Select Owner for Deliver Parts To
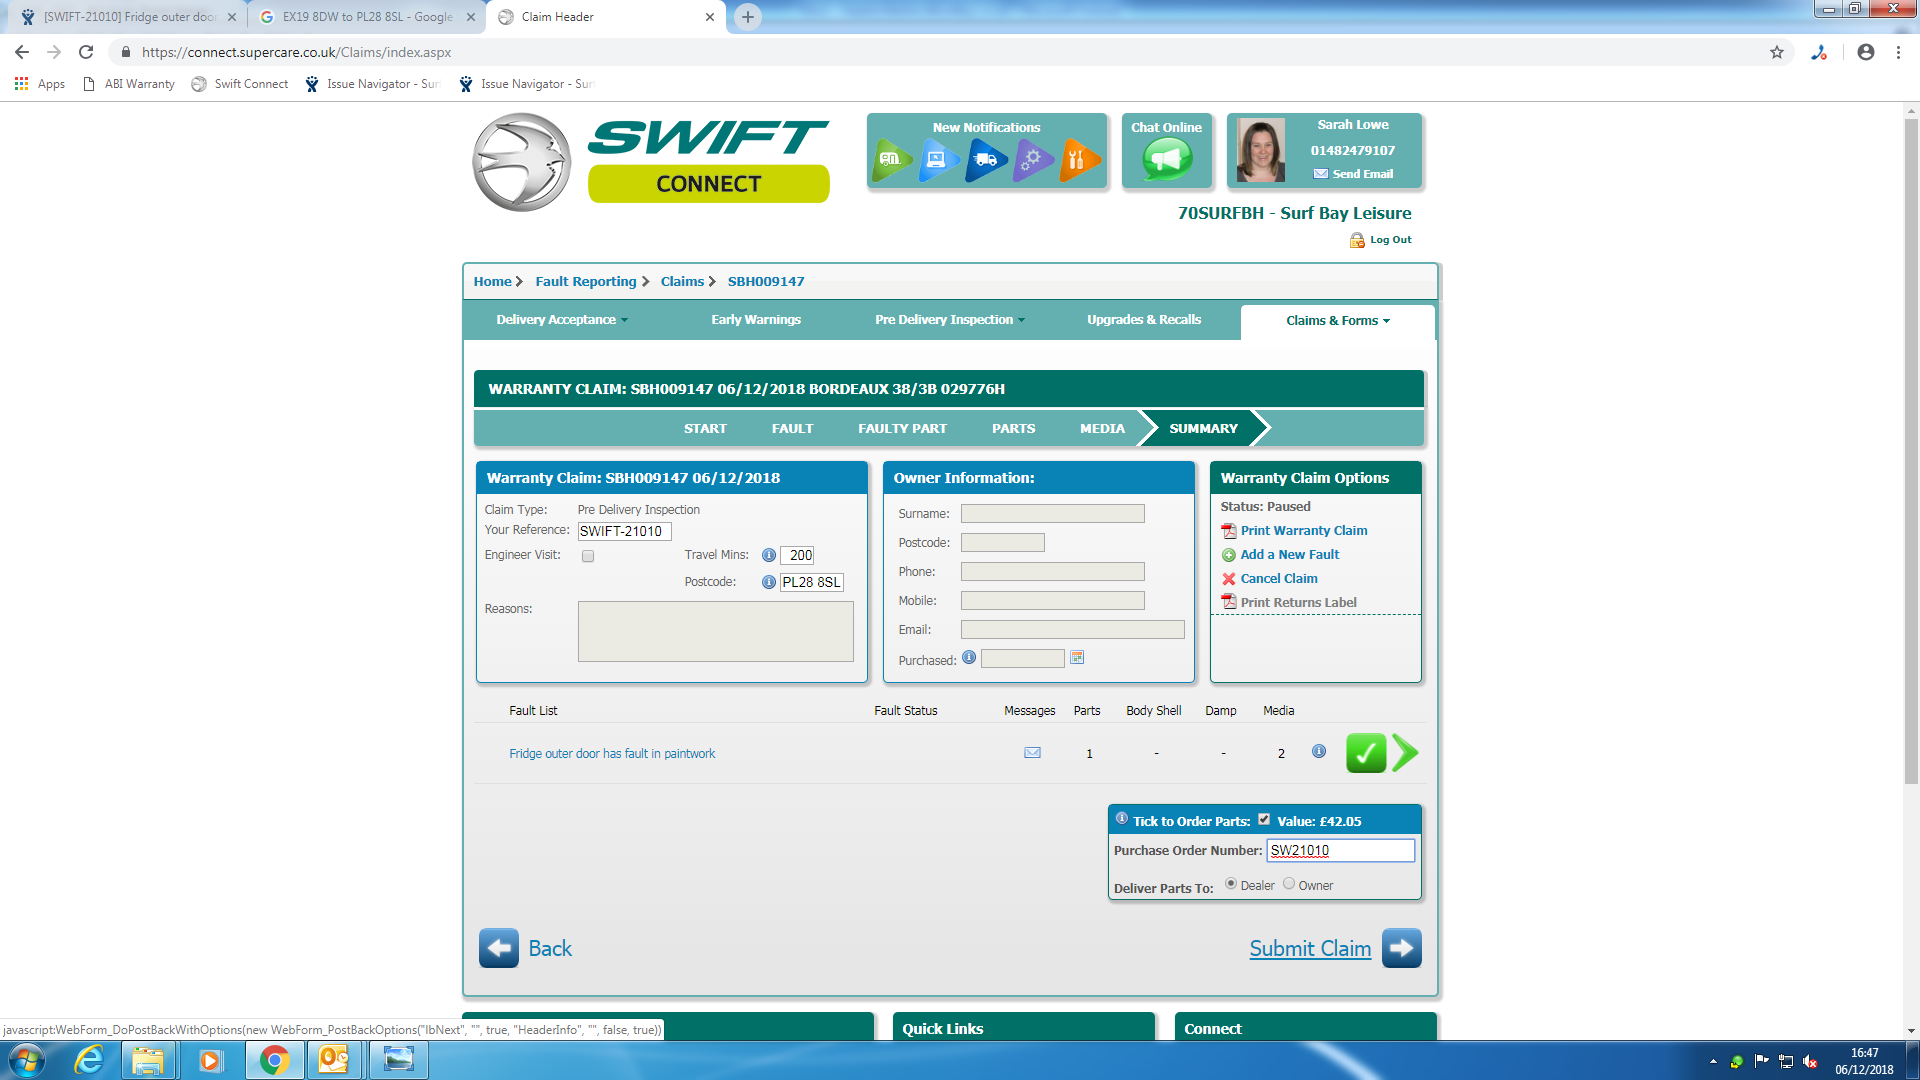Image resolution: width=1920 pixels, height=1080 pixels. [x=1289, y=884]
